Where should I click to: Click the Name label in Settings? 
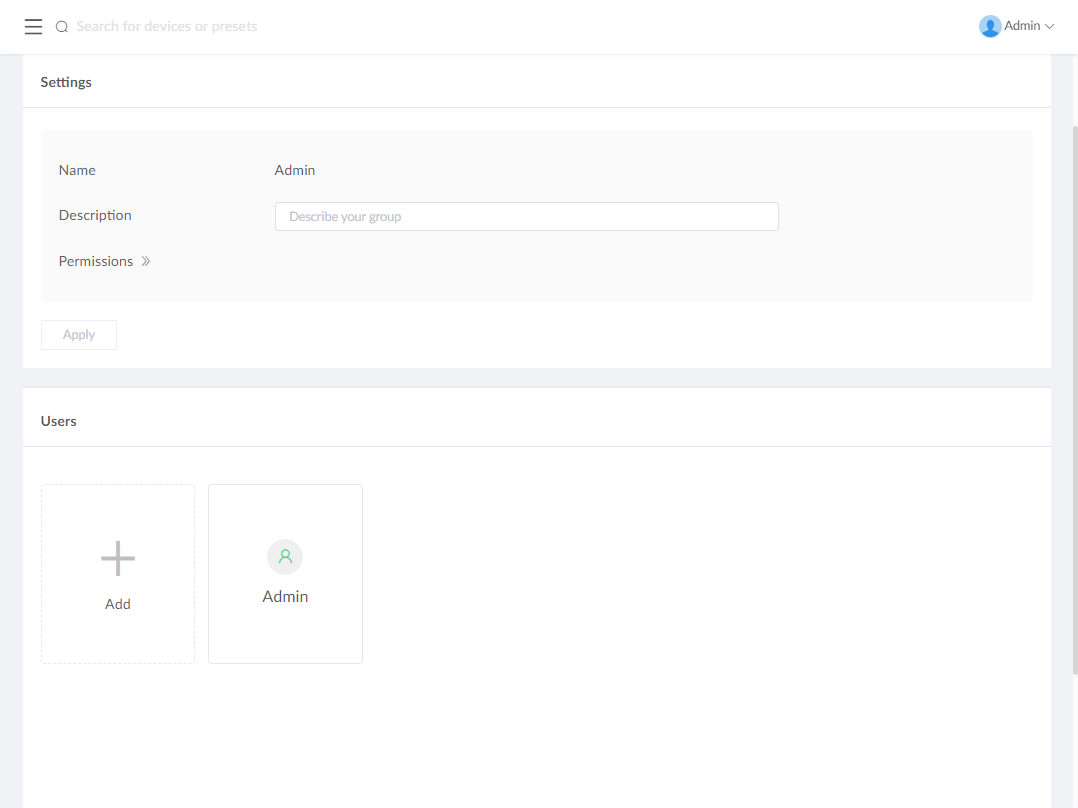[77, 170]
